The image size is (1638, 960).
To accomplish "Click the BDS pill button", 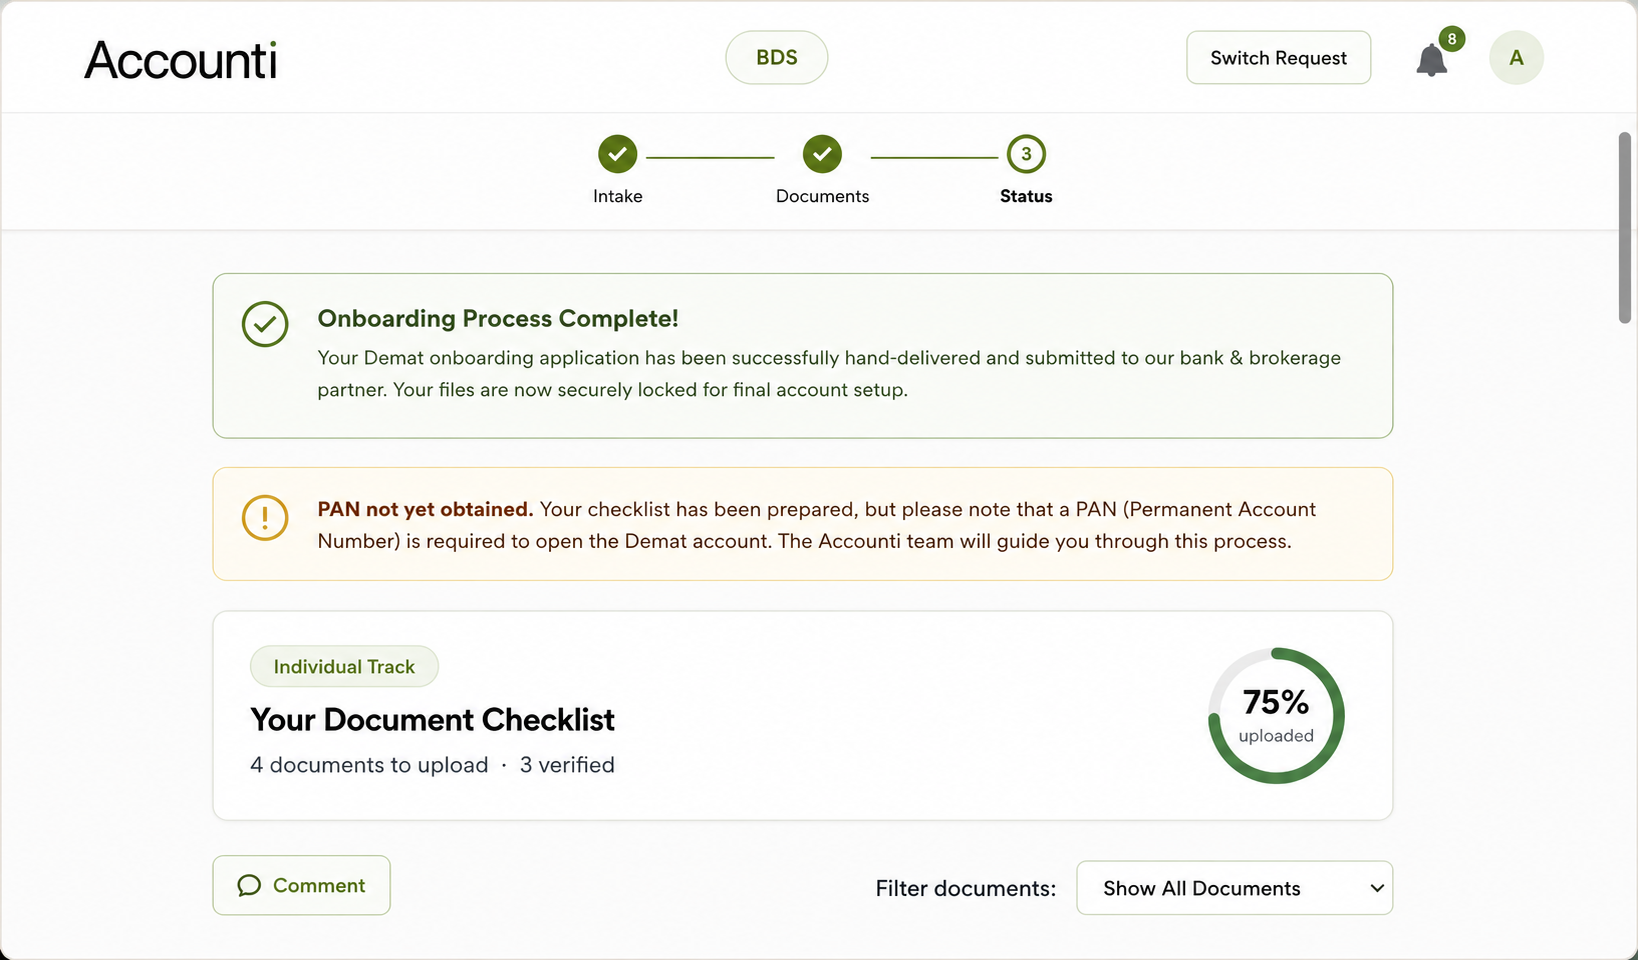I will point(777,57).
